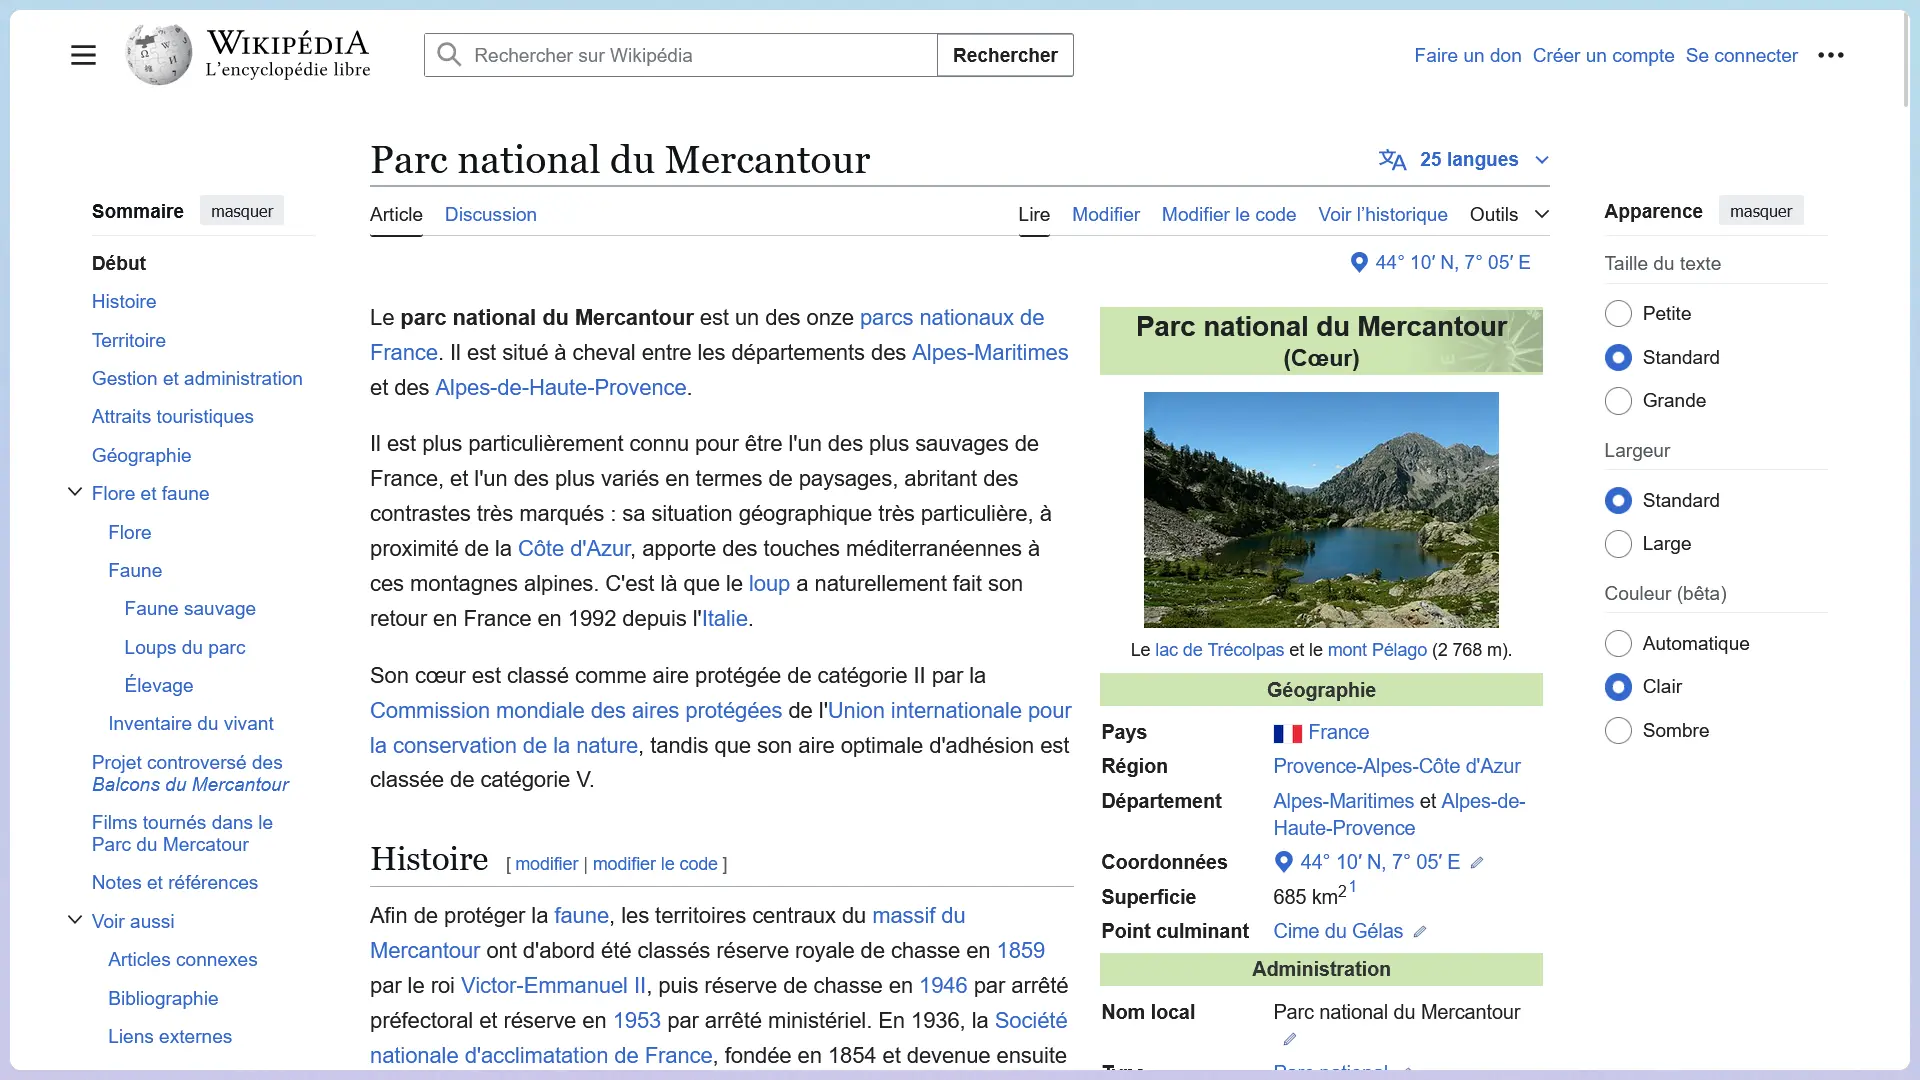Jump to Géographie in the sommaire
The width and height of the screenshot is (1920, 1080).
coord(142,455)
